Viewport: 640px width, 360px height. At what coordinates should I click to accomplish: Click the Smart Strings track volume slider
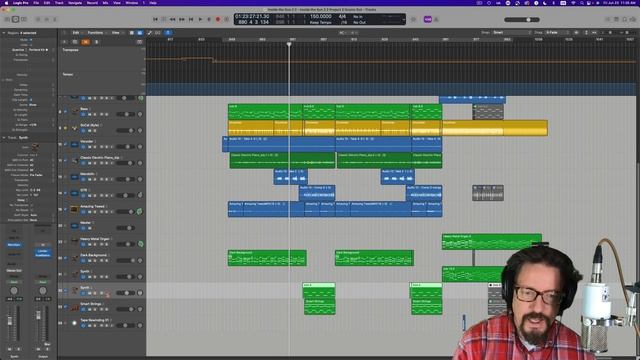tap(126, 309)
